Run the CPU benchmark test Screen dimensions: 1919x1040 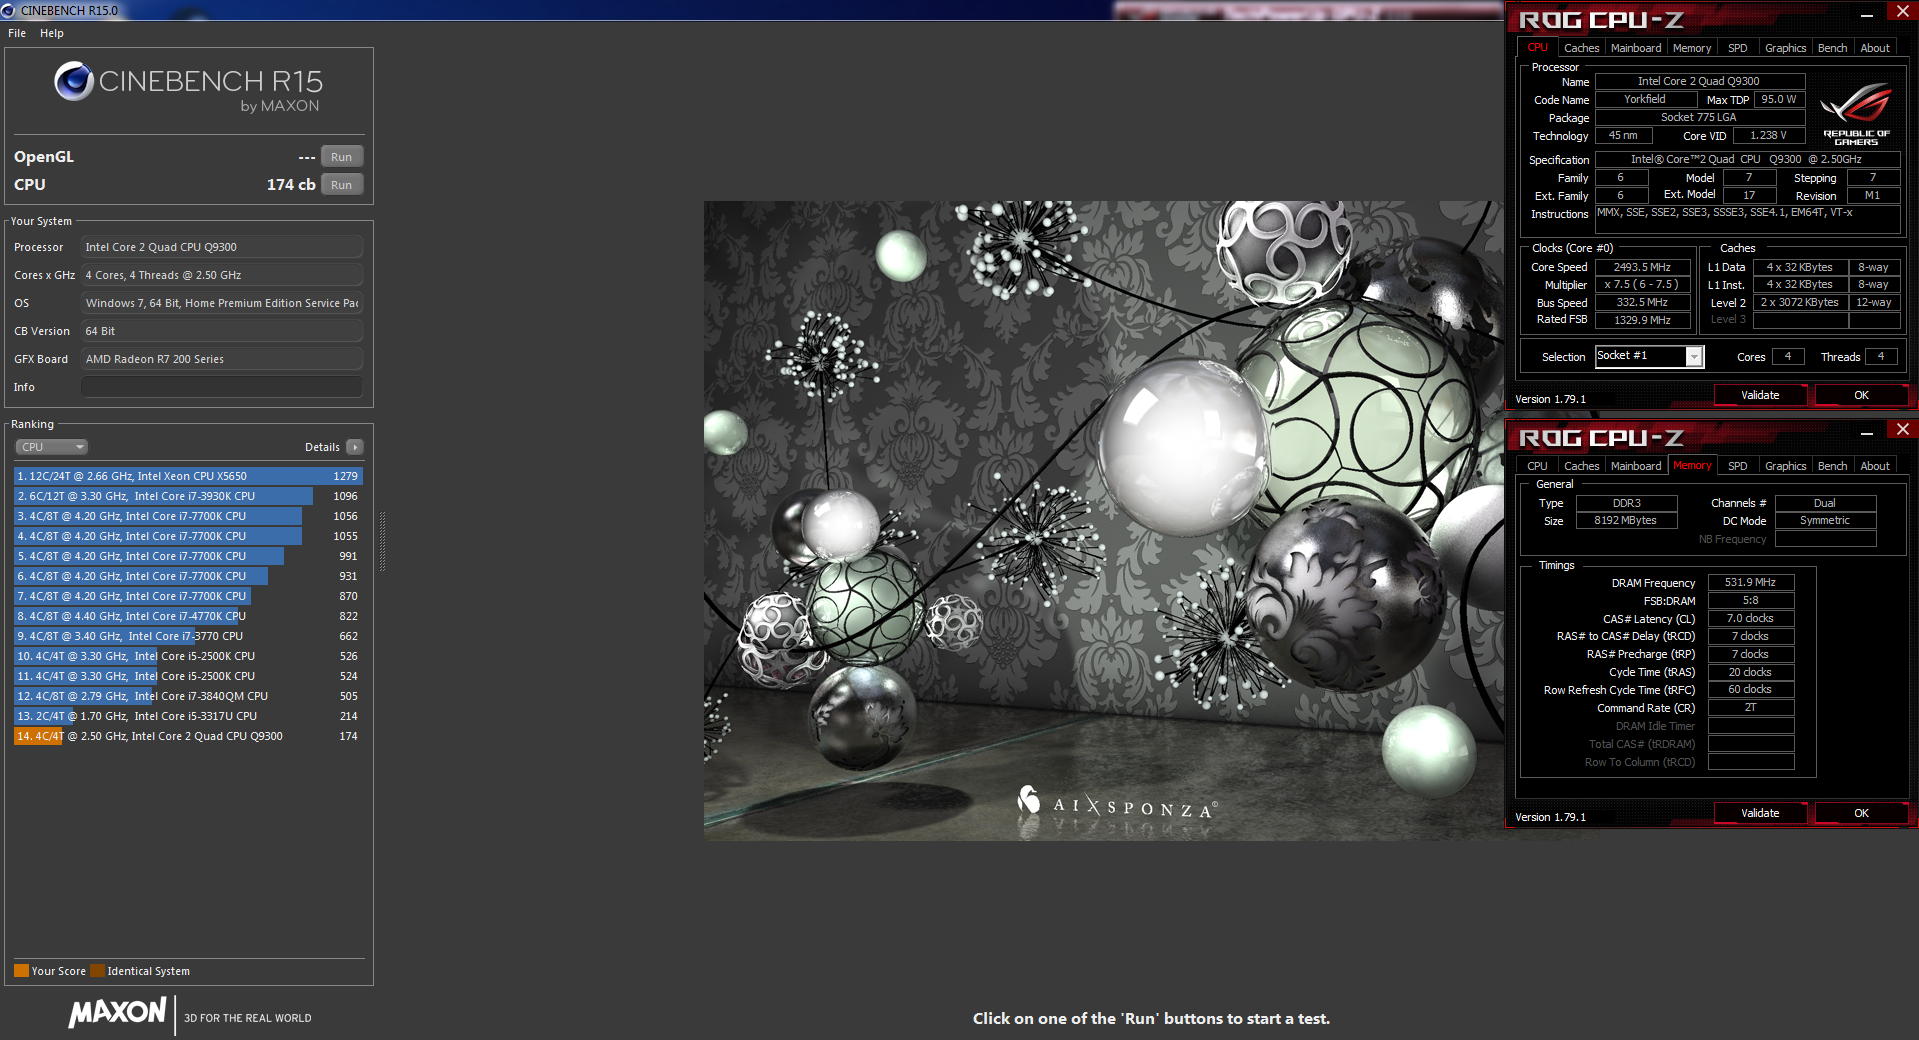[x=341, y=185]
